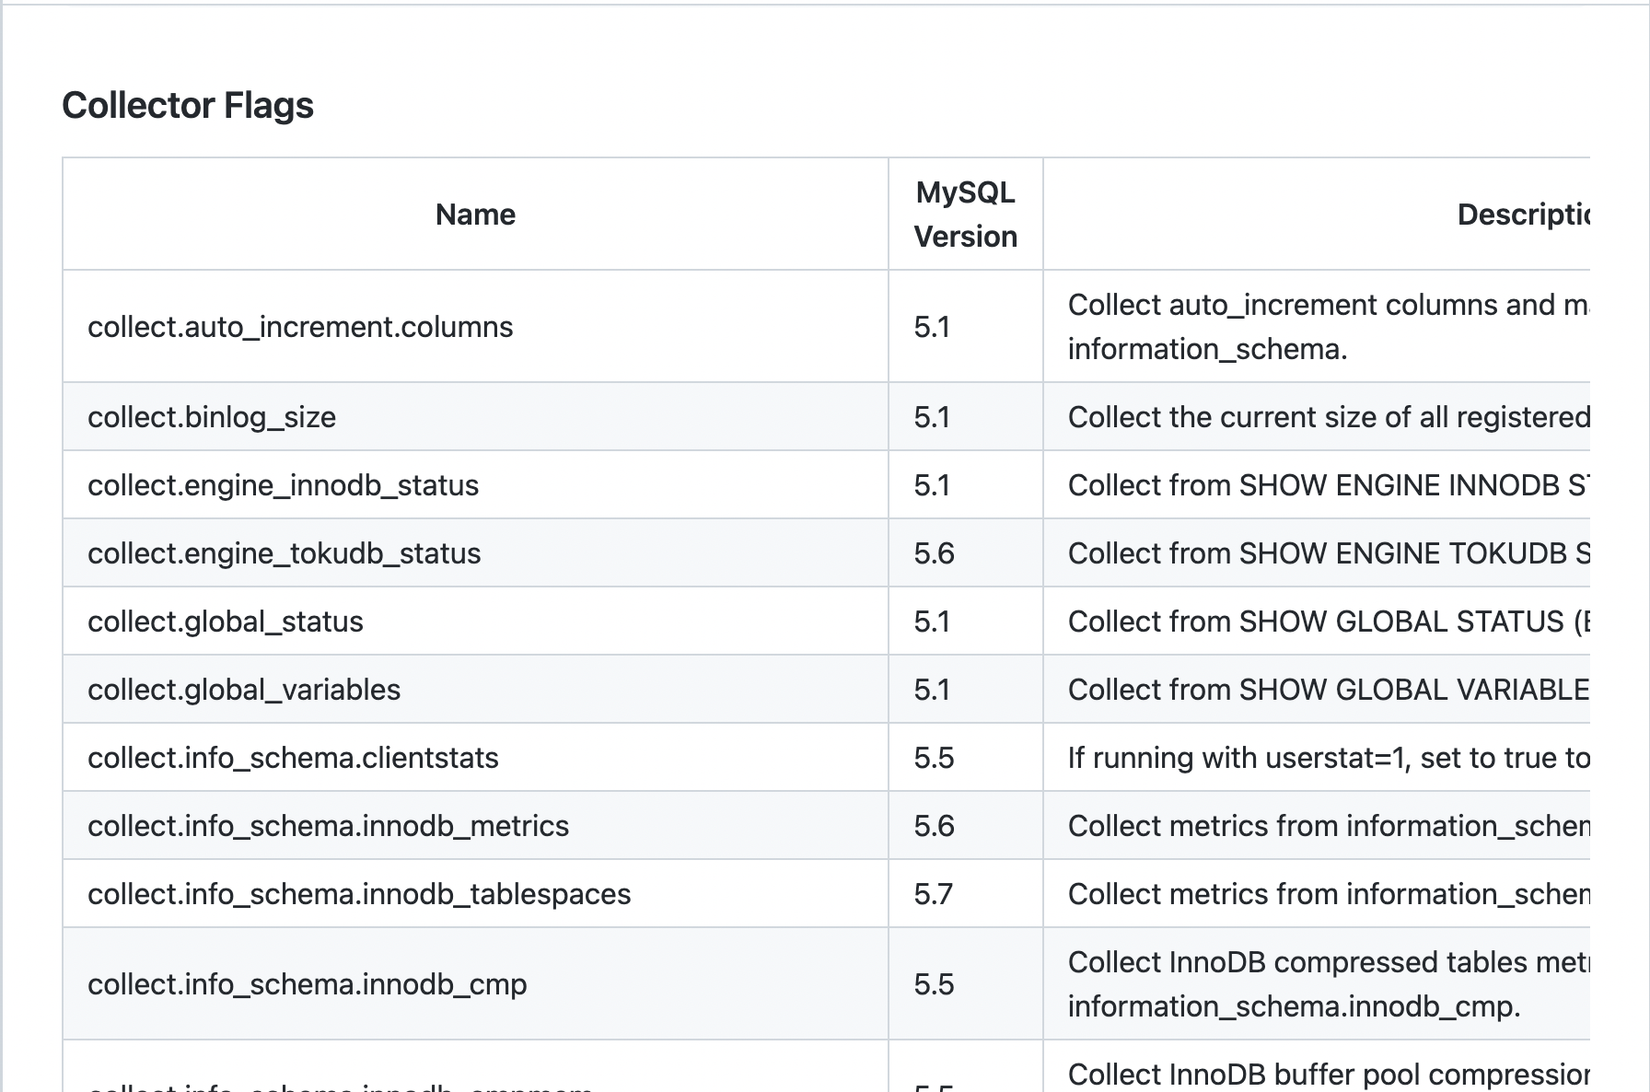
Task: Click the collect.info_schema.innodb_metrics flag name
Action: pyautogui.click(x=328, y=825)
